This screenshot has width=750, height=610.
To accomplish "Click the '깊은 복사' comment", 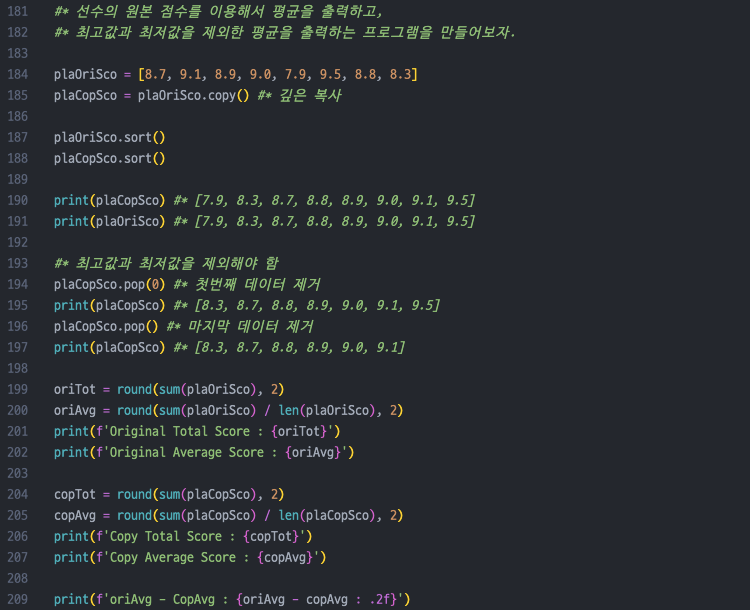I will pyautogui.click(x=310, y=95).
